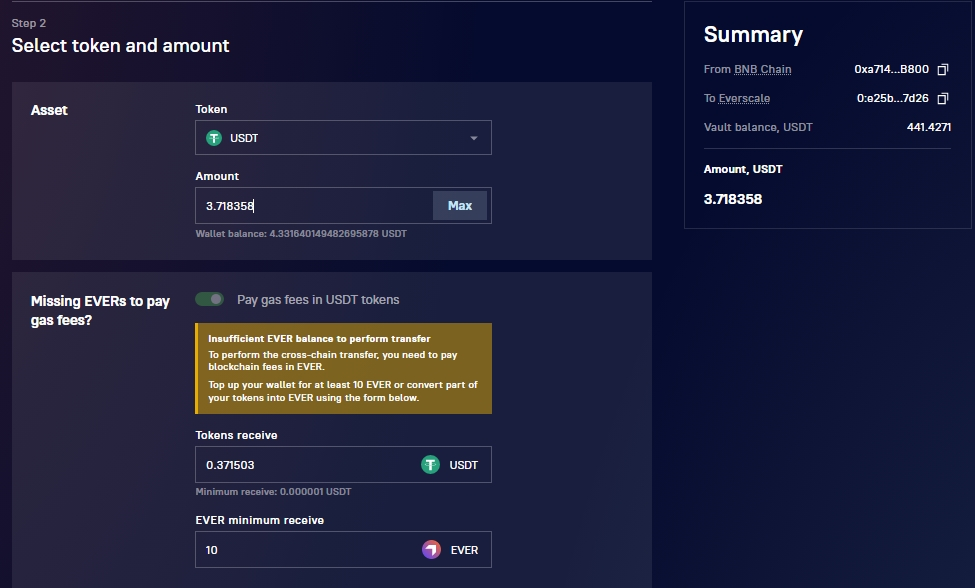Image resolution: width=975 pixels, height=588 pixels.
Task: Open the Everscale link in Summary
Action: [x=744, y=98]
